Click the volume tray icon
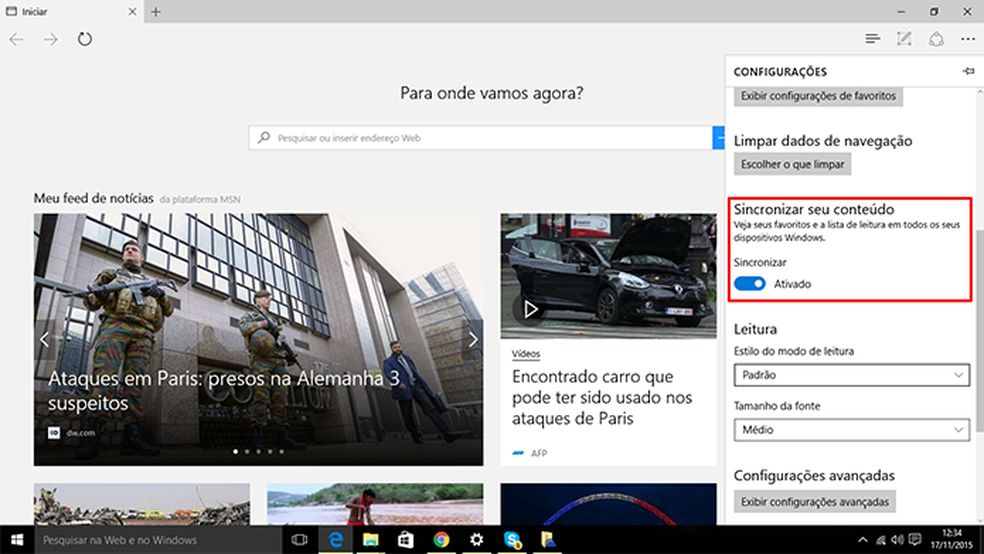This screenshot has height=554, width=984. click(x=897, y=540)
